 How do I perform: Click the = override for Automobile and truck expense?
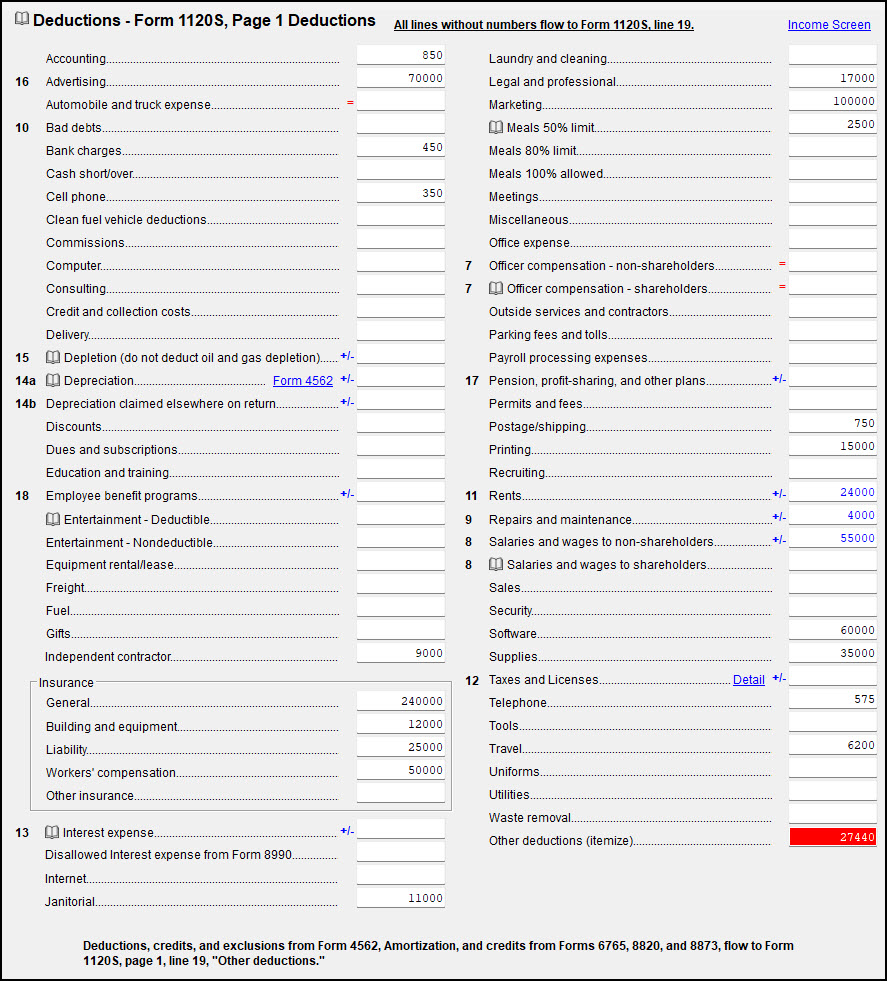tap(350, 103)
